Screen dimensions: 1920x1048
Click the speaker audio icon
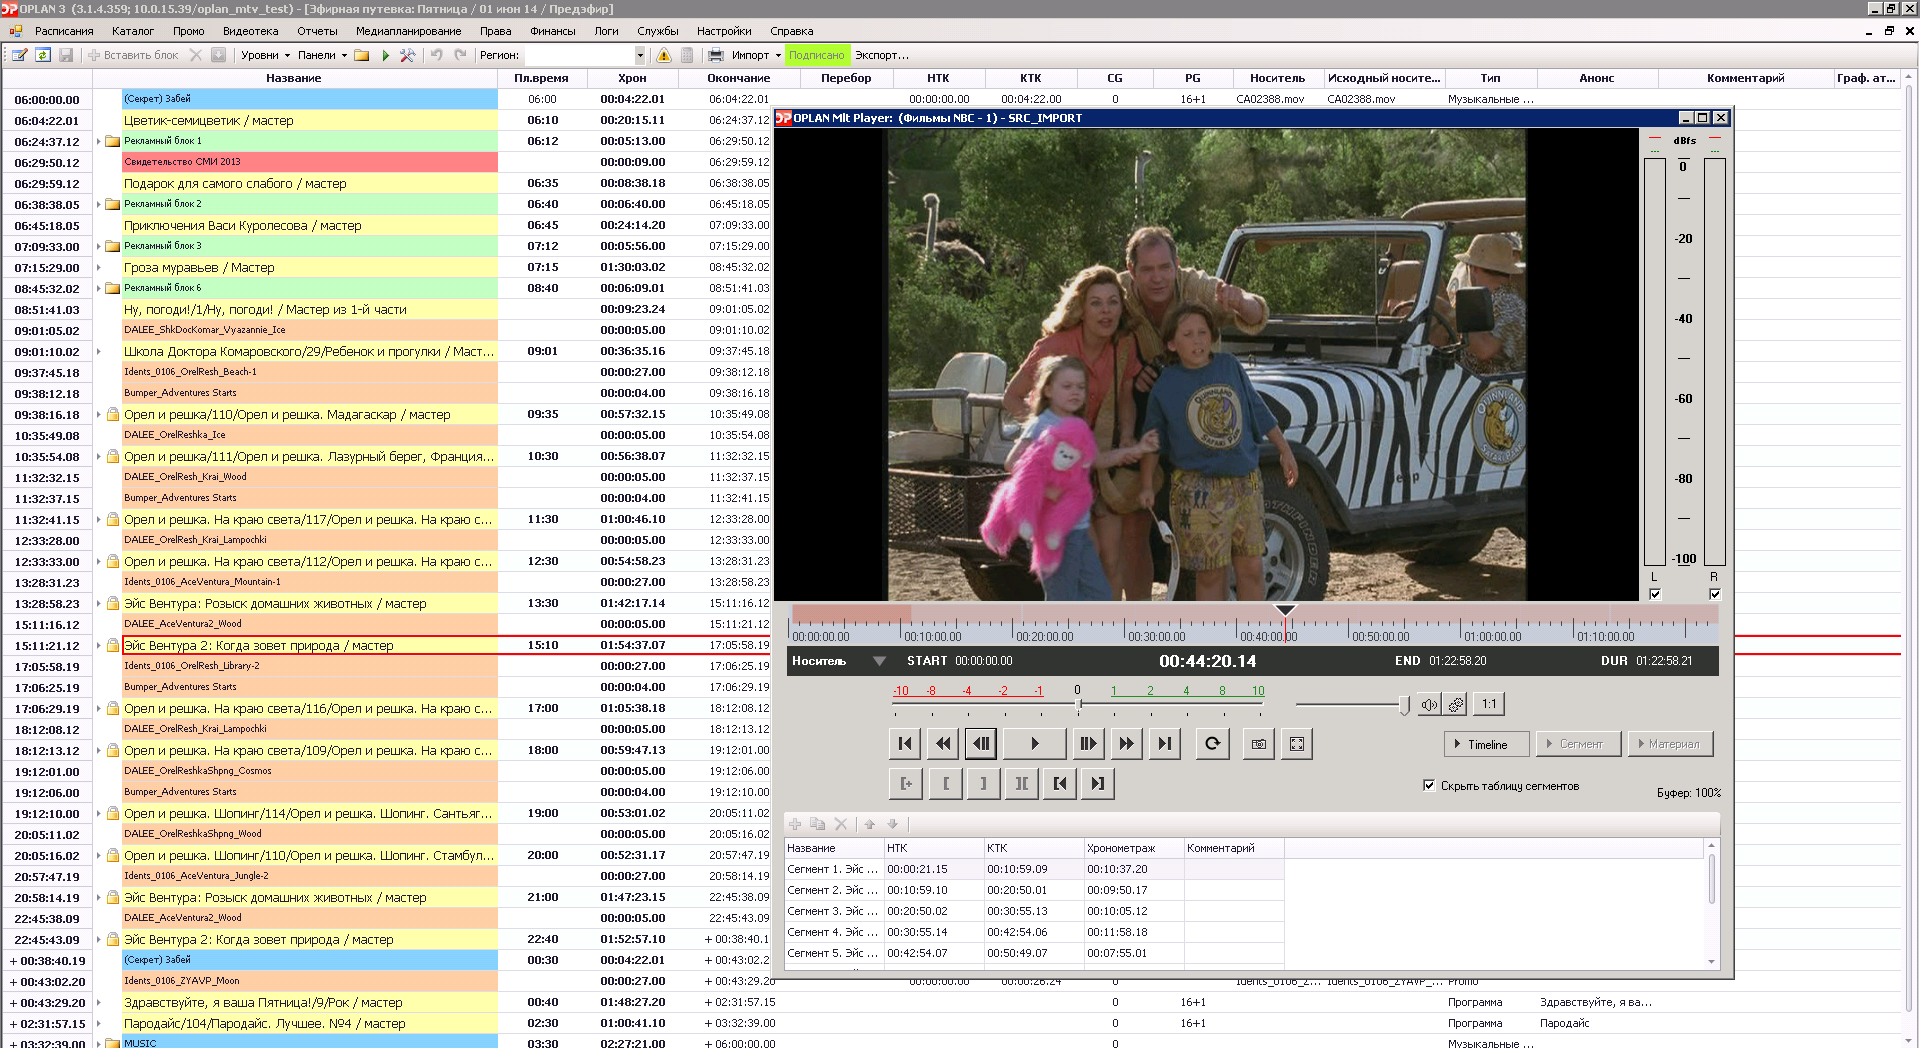coord(1429,704)
